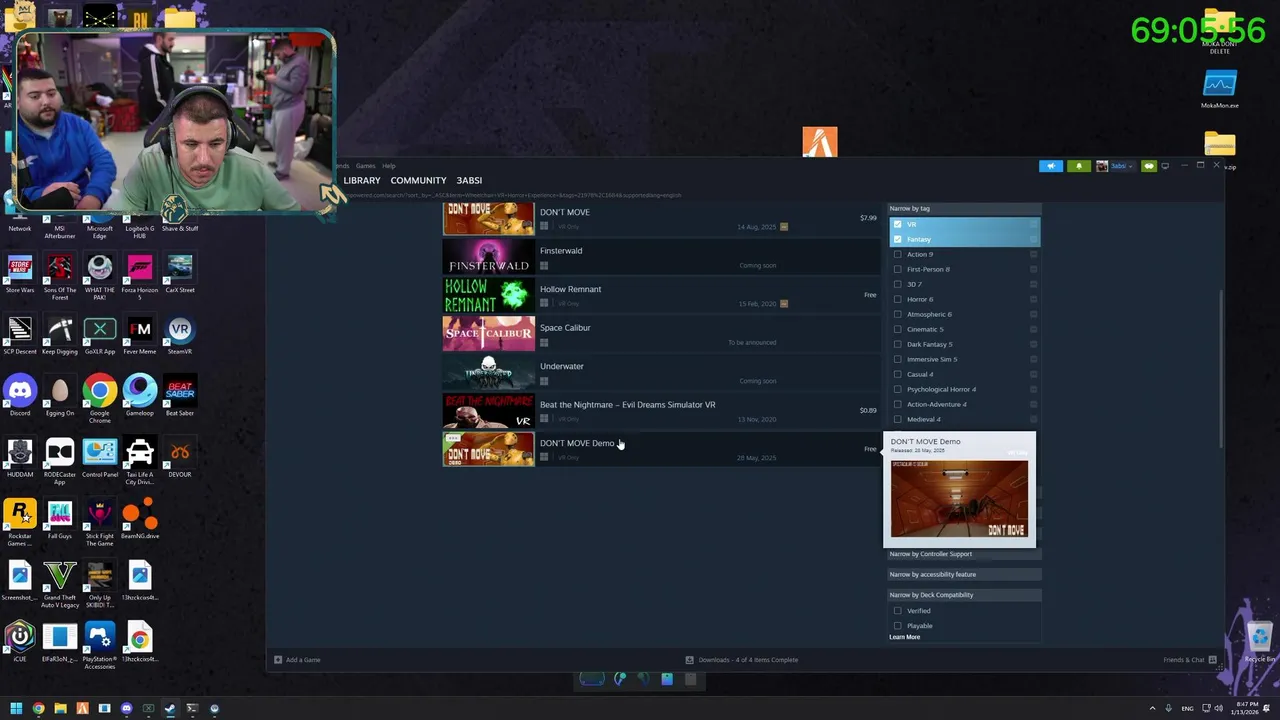Collapse Narrow by Deck Compatibility section
This screenshot has width=1280, height=720.
tap(964, 595)
